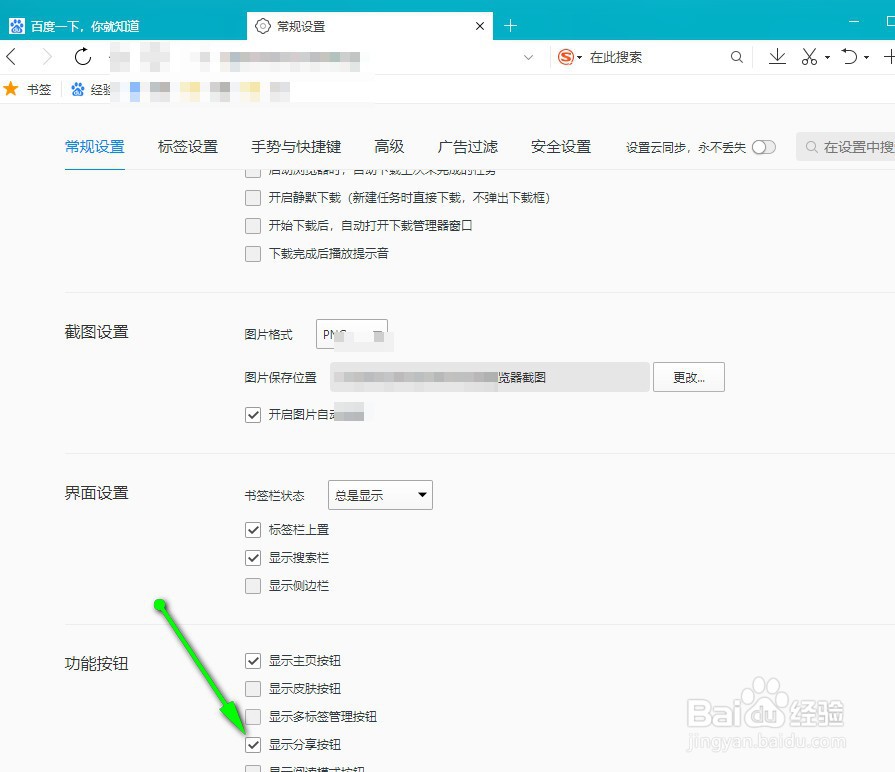Enable 开启静默下载 option
The height and width of the screenshot is (772, 895).
click(x=253, y=198)
